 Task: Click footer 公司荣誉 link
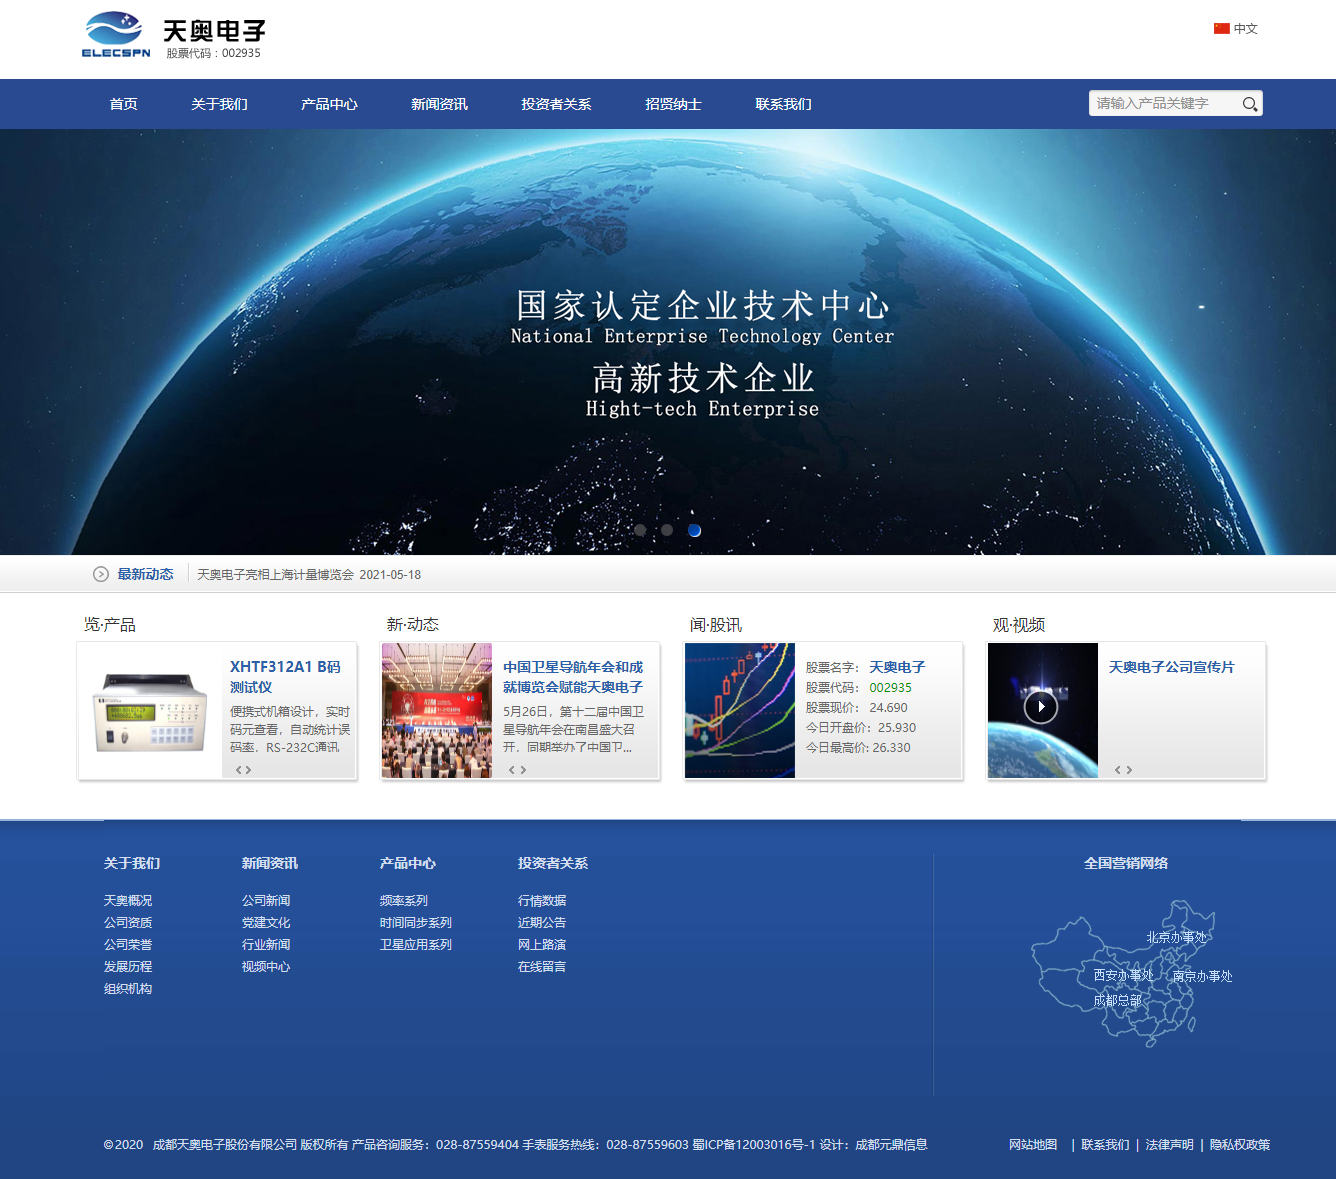pyautogui.click(x=128, y=945)
